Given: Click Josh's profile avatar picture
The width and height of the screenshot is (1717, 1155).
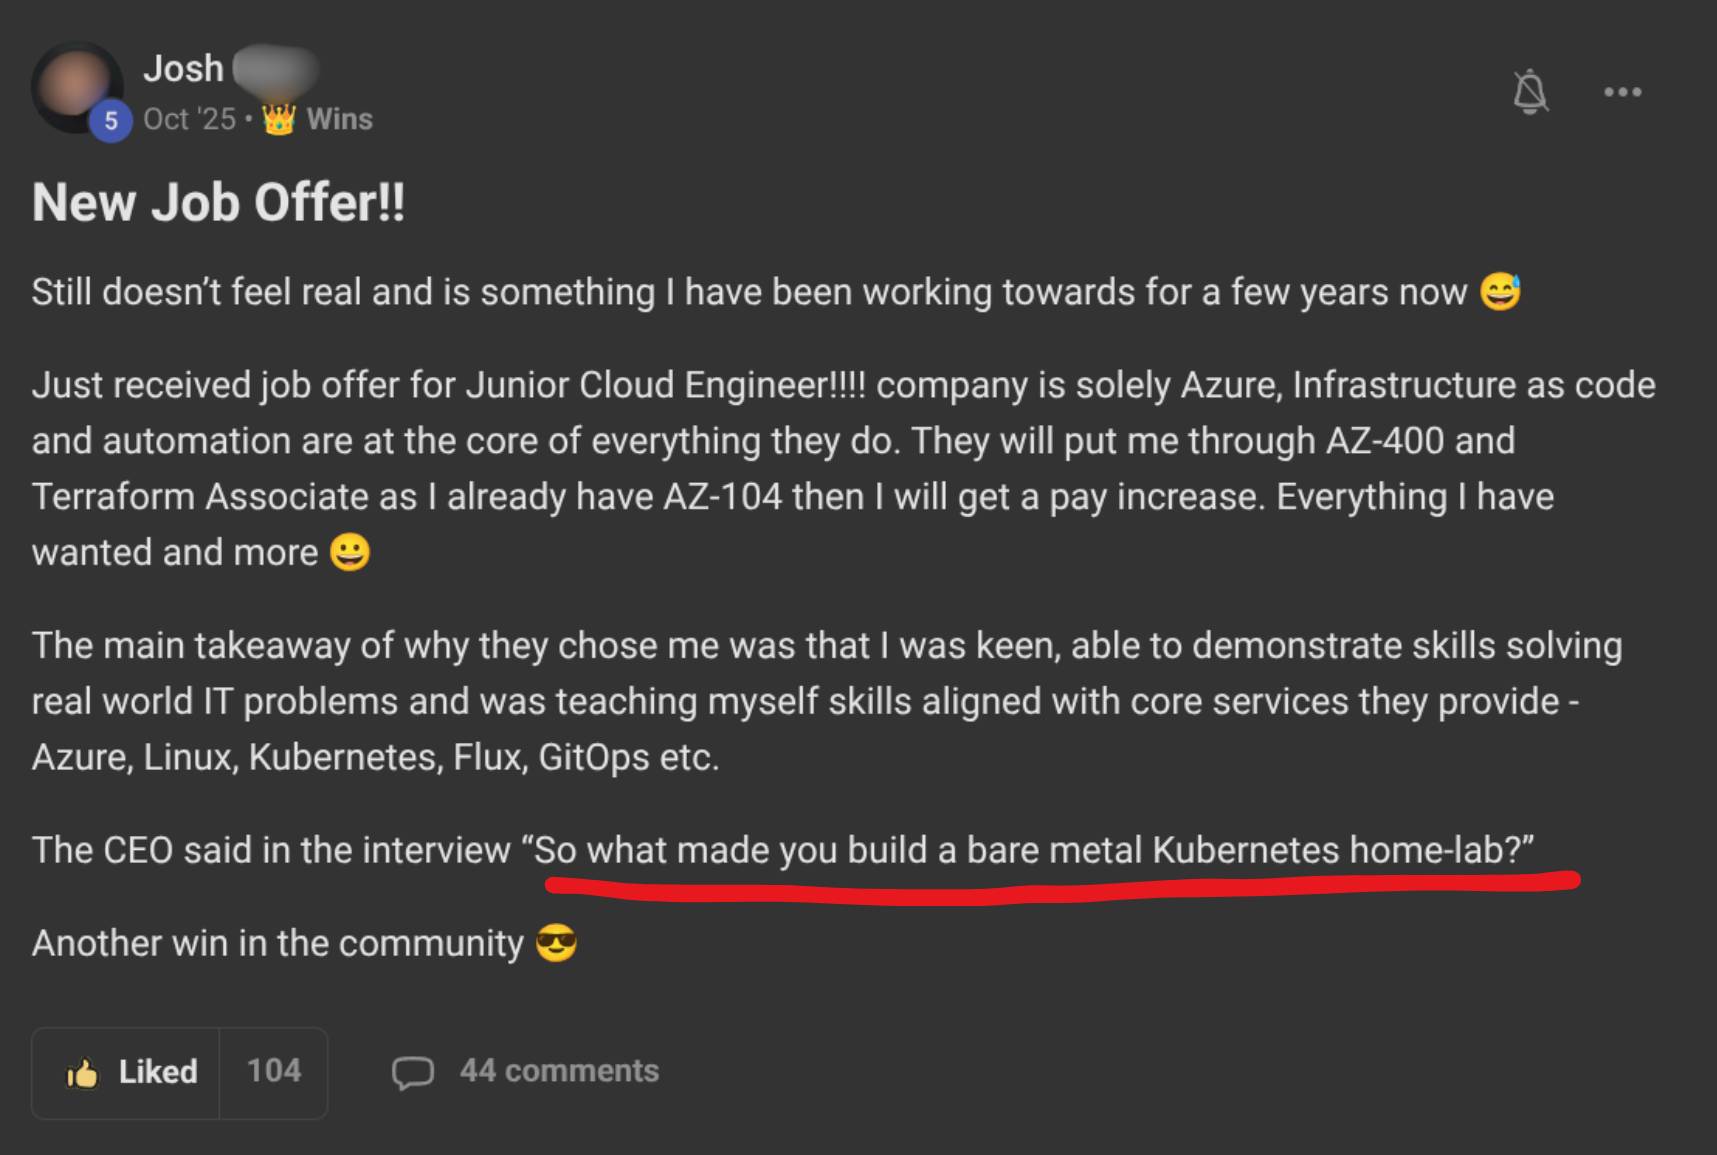Looking at the screenshot, I should coord(74,84).
